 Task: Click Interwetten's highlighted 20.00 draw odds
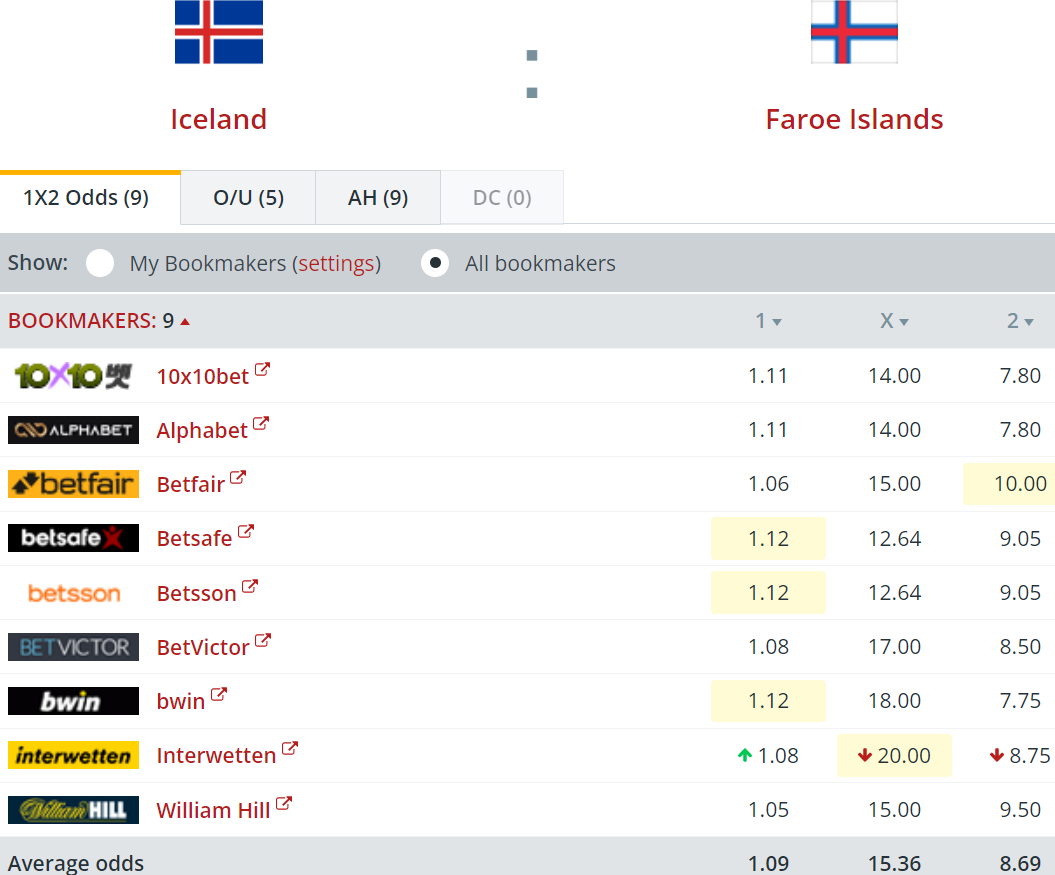pos(894,755)
